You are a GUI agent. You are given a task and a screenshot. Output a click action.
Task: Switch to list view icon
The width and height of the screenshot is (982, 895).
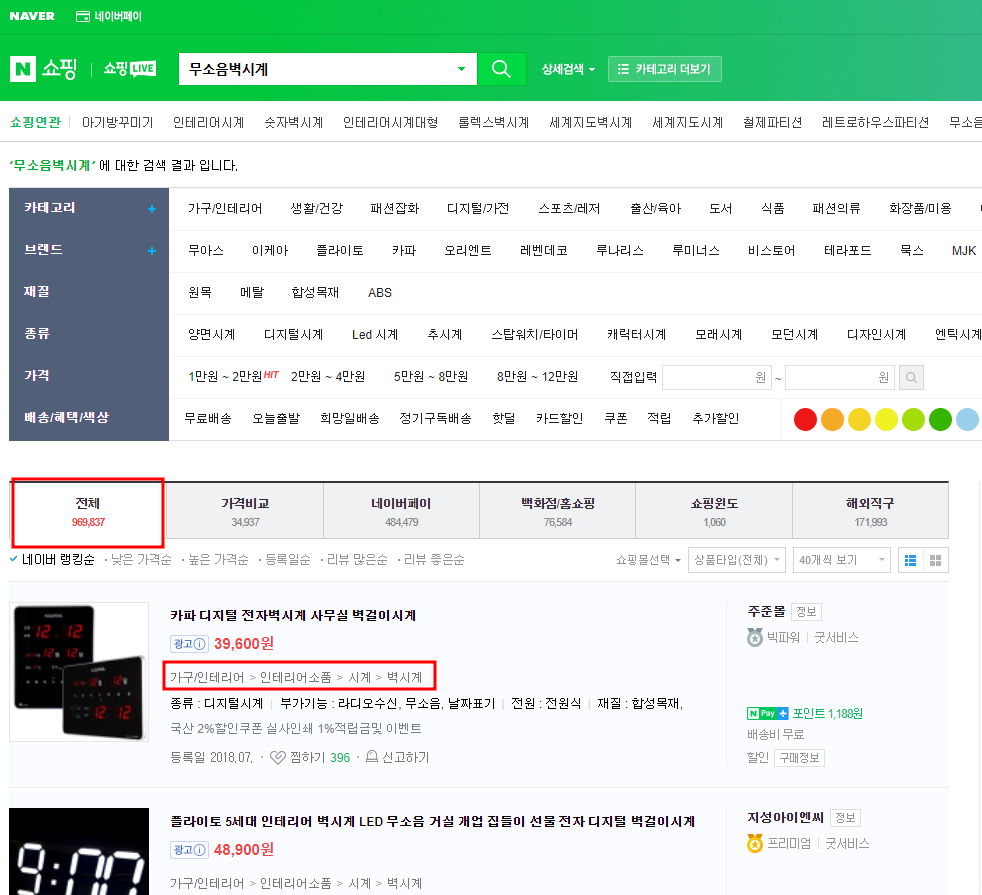pyautogui.click(x=911, y=560)
